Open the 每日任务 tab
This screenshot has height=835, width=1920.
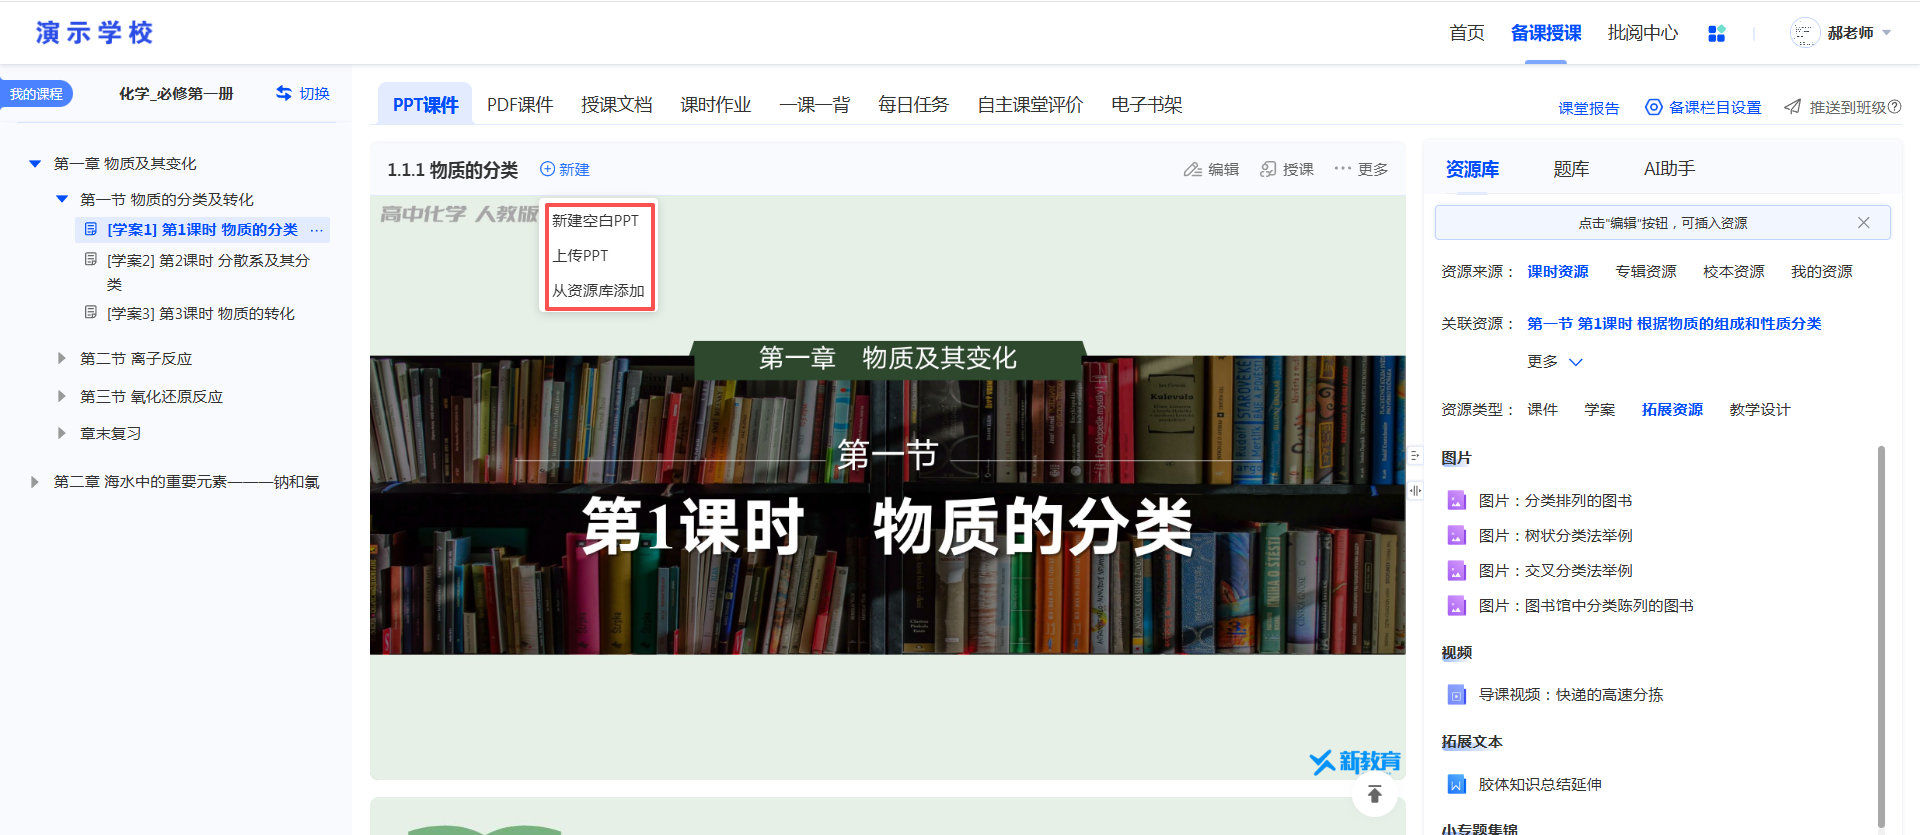pyautogui.click(x=914, y=105)
